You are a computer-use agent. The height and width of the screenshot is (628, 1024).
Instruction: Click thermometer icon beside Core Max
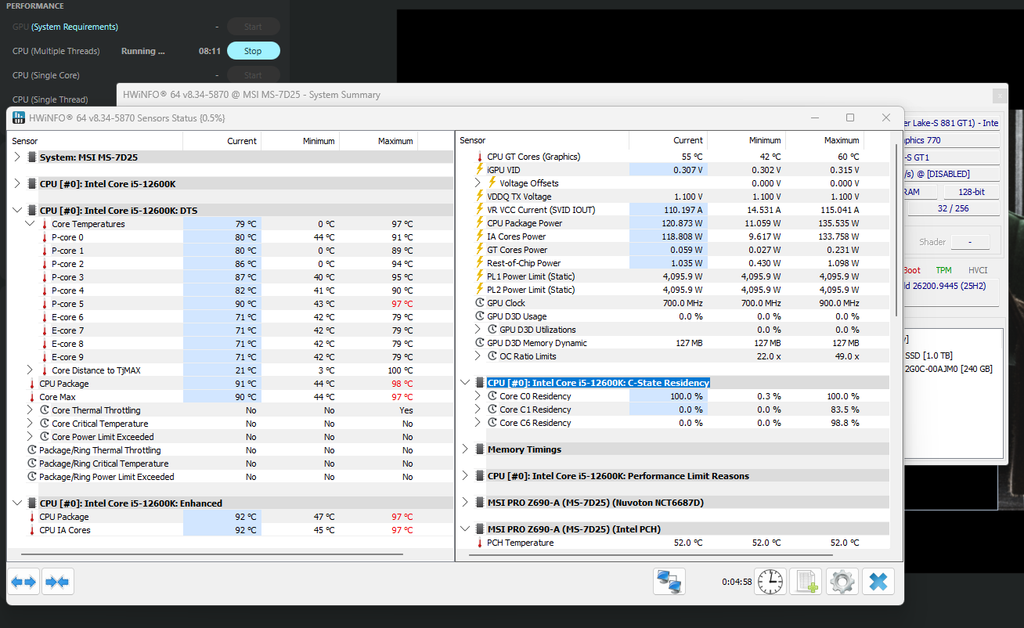click(x=31, y=397)
